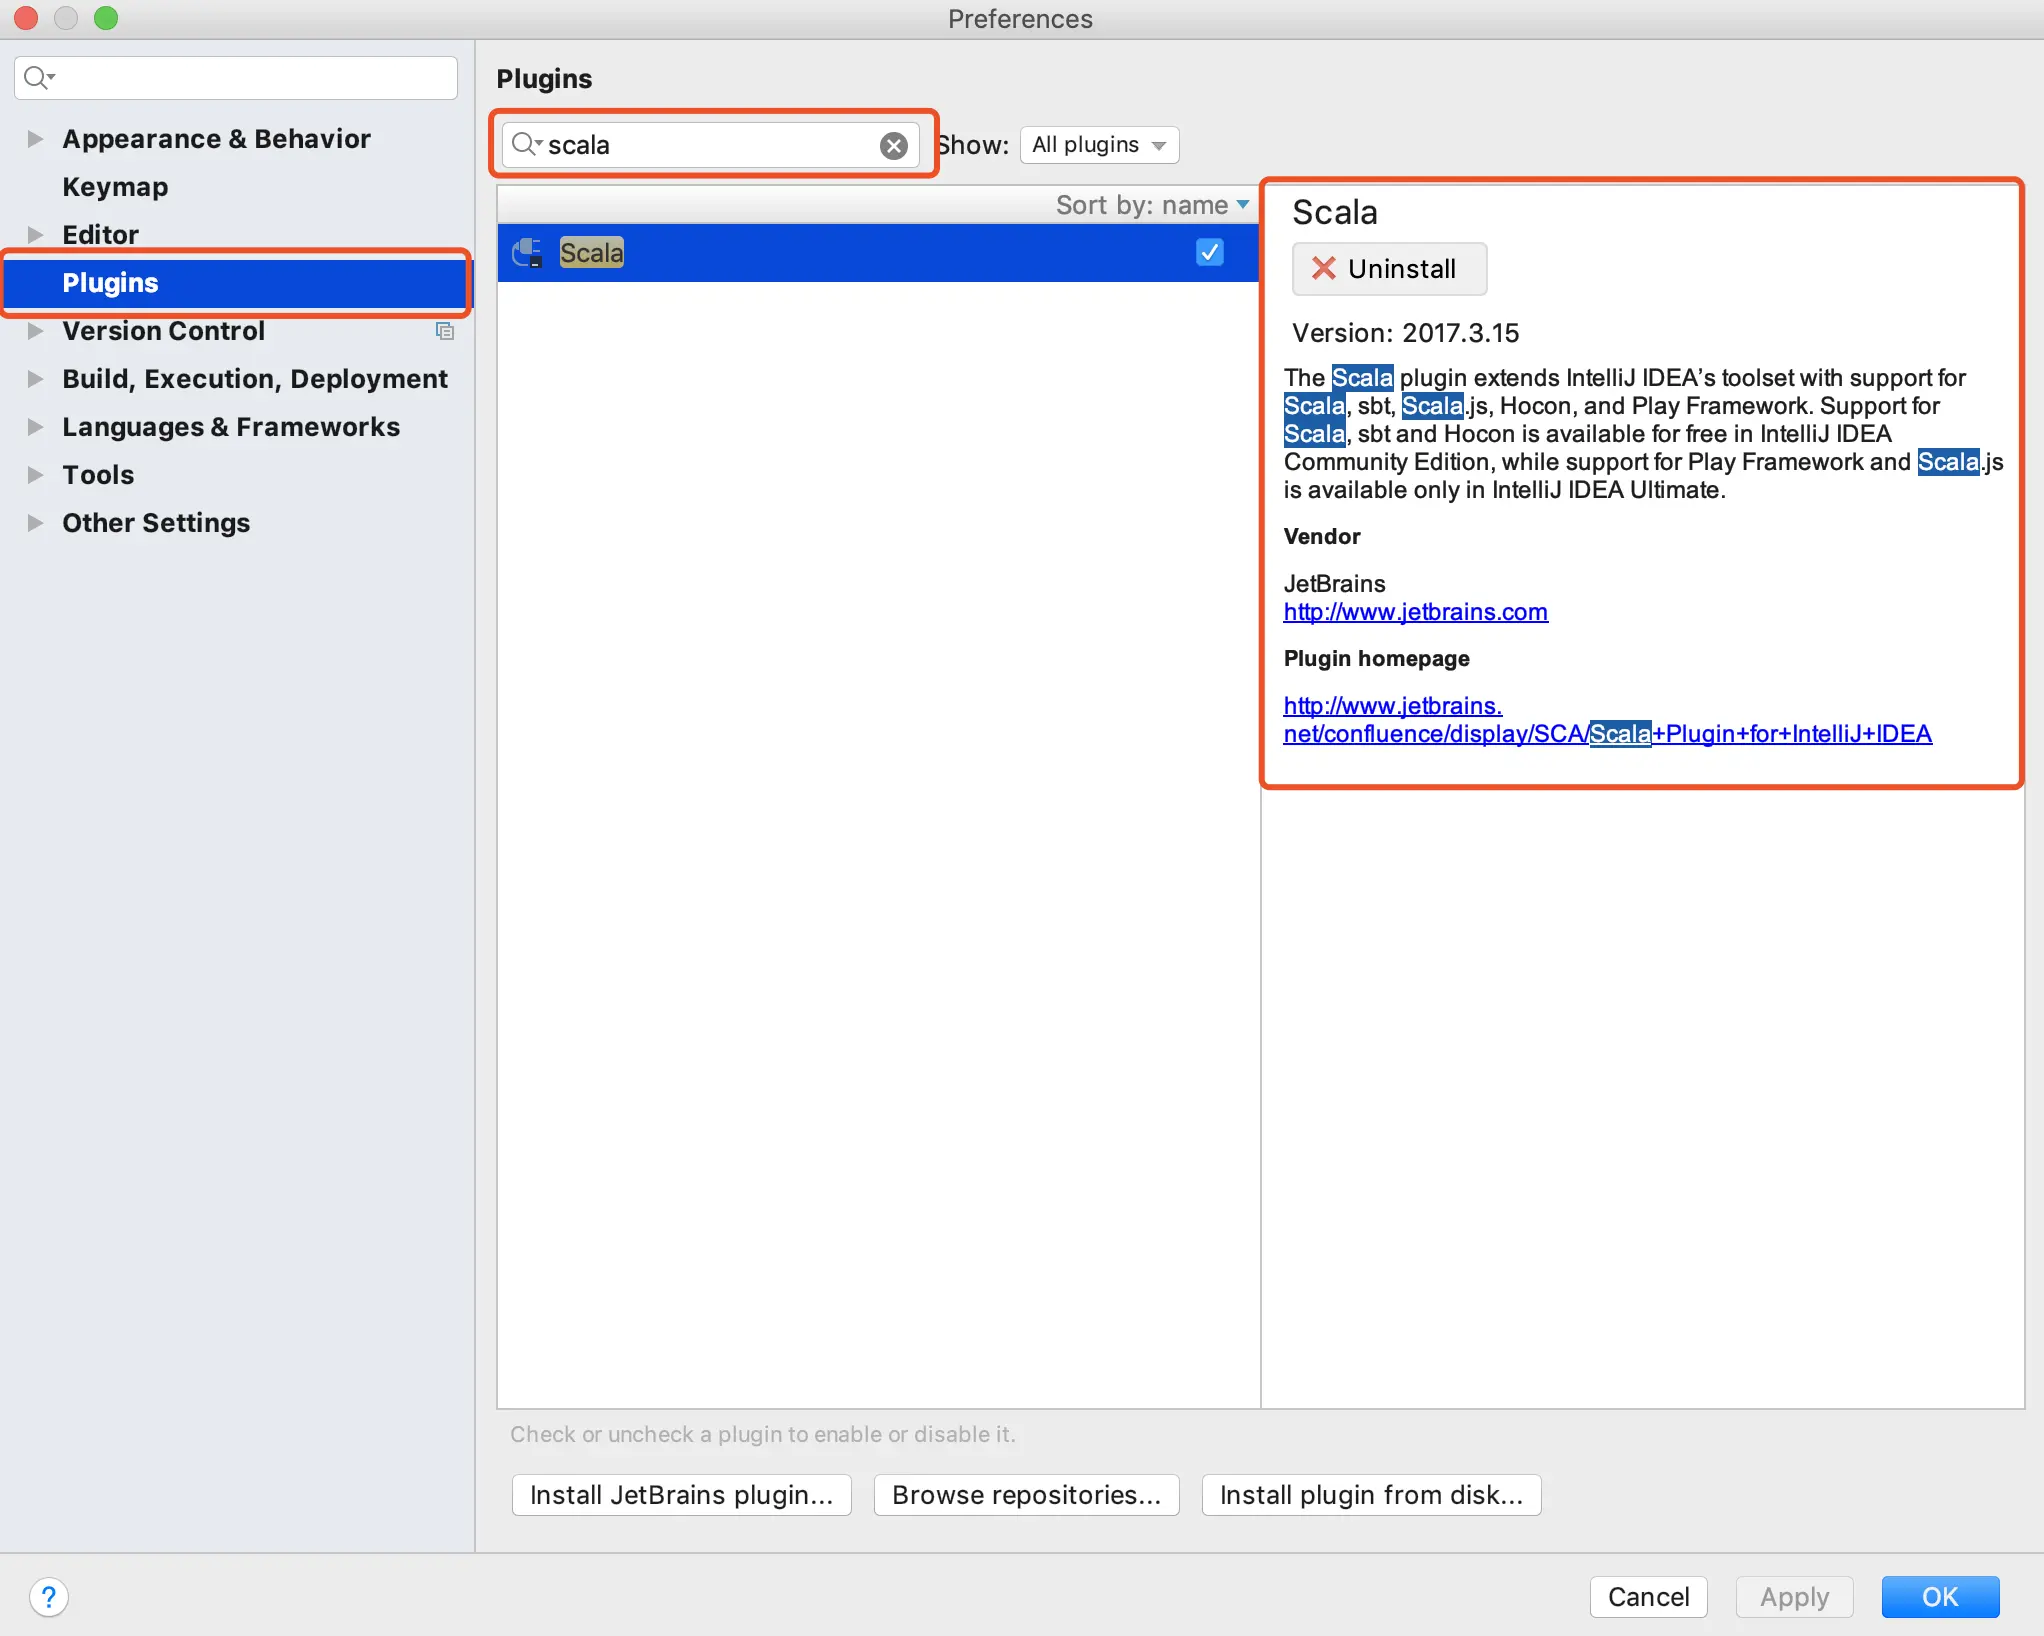Click Install plugin from disk button
Screen dimensions: 2044x1636
[x=1370, y=1495]
